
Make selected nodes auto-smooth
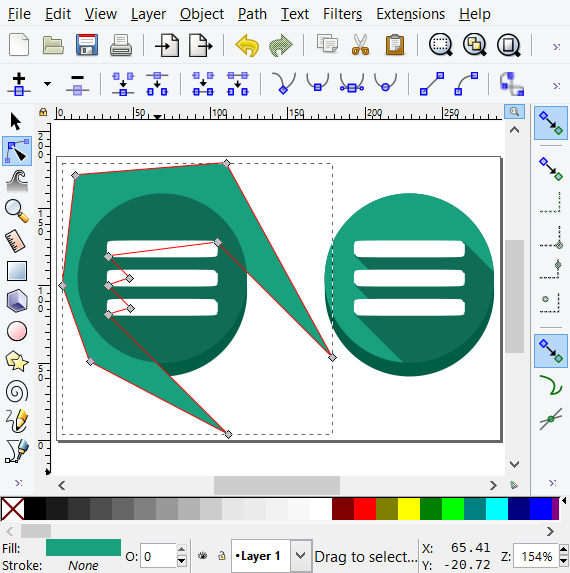[x=385, y=82]
